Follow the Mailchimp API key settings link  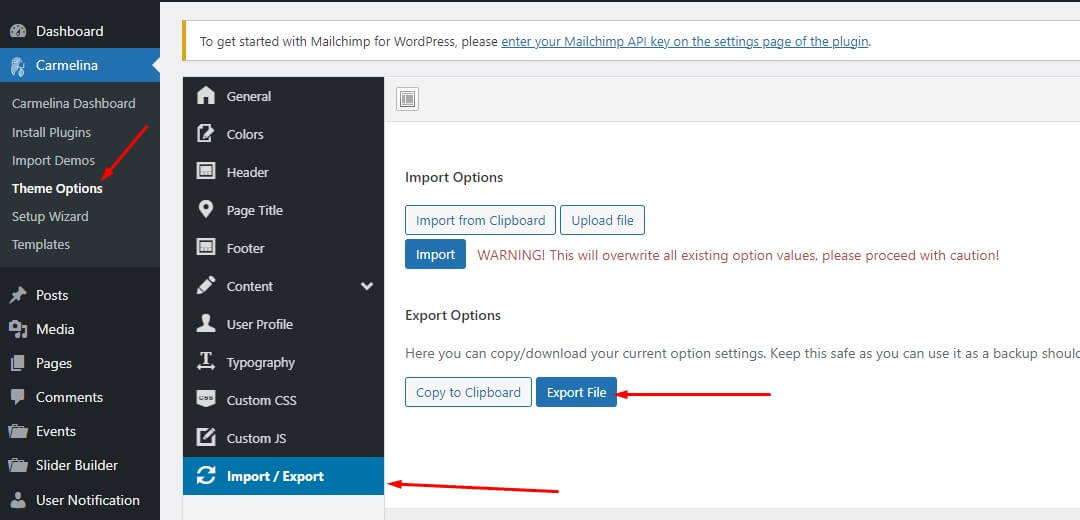click(684, 42)
